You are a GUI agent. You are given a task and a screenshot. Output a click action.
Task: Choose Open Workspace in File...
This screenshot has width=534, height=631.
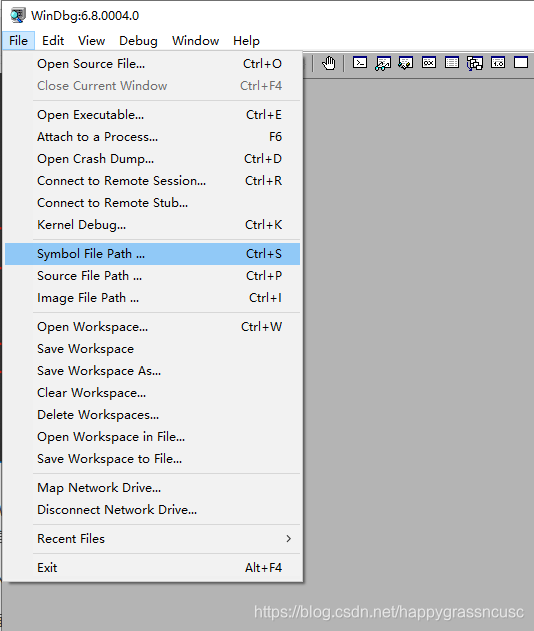[x=153, y=437]
